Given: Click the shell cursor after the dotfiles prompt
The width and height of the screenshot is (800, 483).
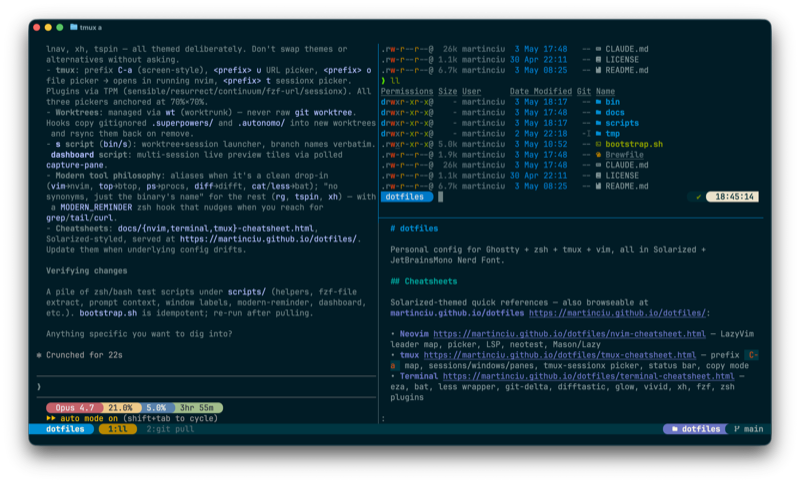Looking at the screenshot, I should (440, 197).
